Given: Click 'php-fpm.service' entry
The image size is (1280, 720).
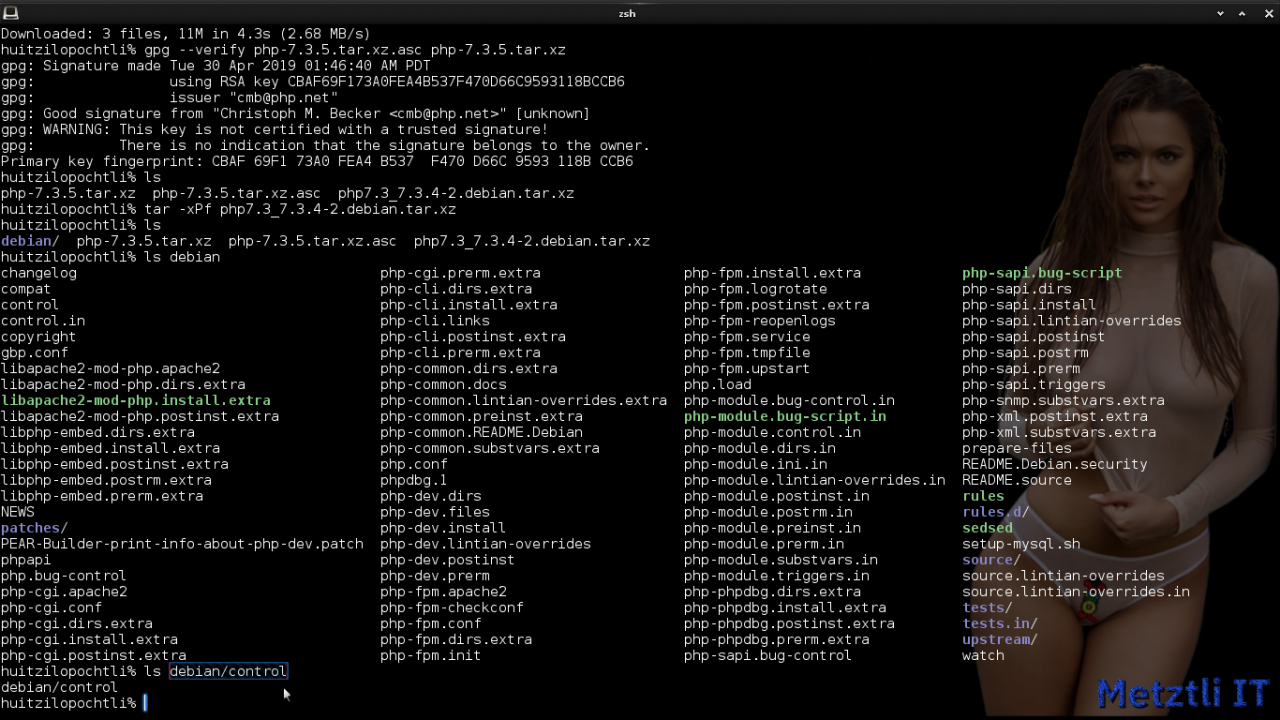Looking at the screenshot, I should (747, 337).
